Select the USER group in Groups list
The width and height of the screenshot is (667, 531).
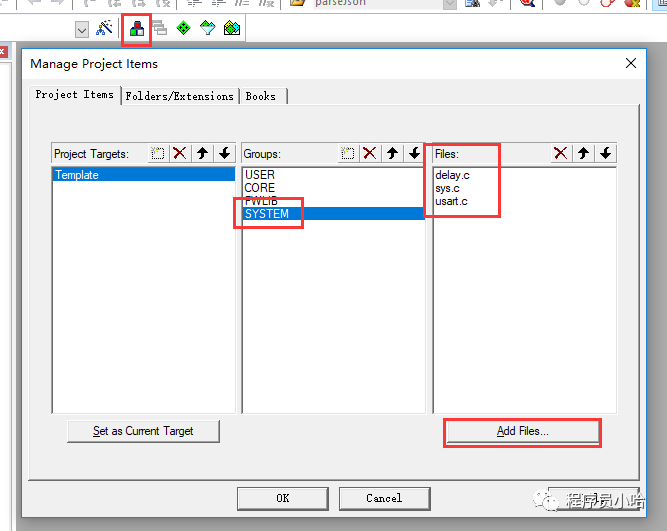(x=260, y=175)
